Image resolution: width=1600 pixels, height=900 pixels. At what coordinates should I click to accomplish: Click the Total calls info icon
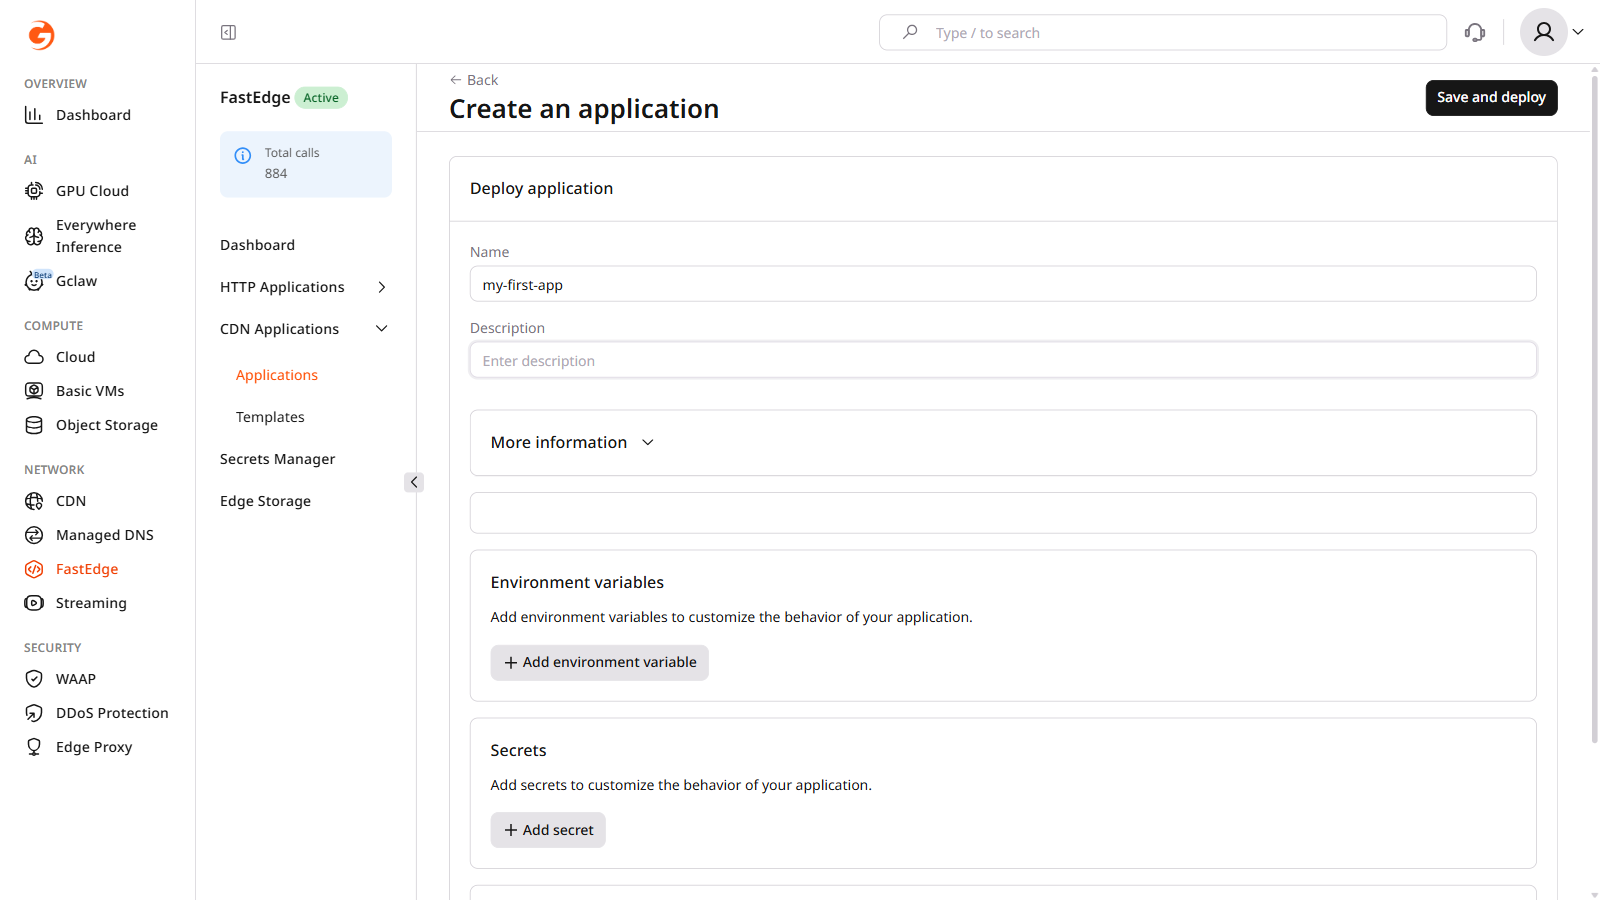(243, 155)
